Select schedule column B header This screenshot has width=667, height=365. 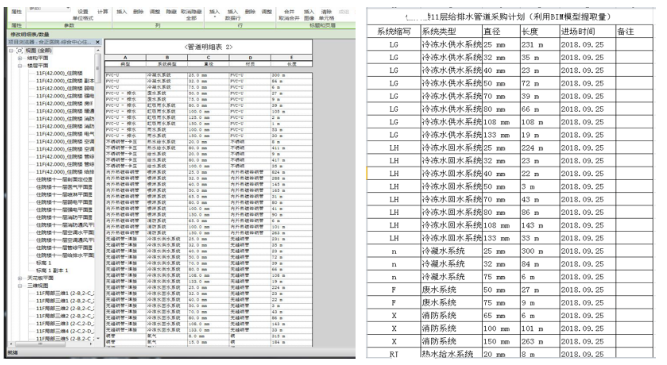click(x=167, y=57)
